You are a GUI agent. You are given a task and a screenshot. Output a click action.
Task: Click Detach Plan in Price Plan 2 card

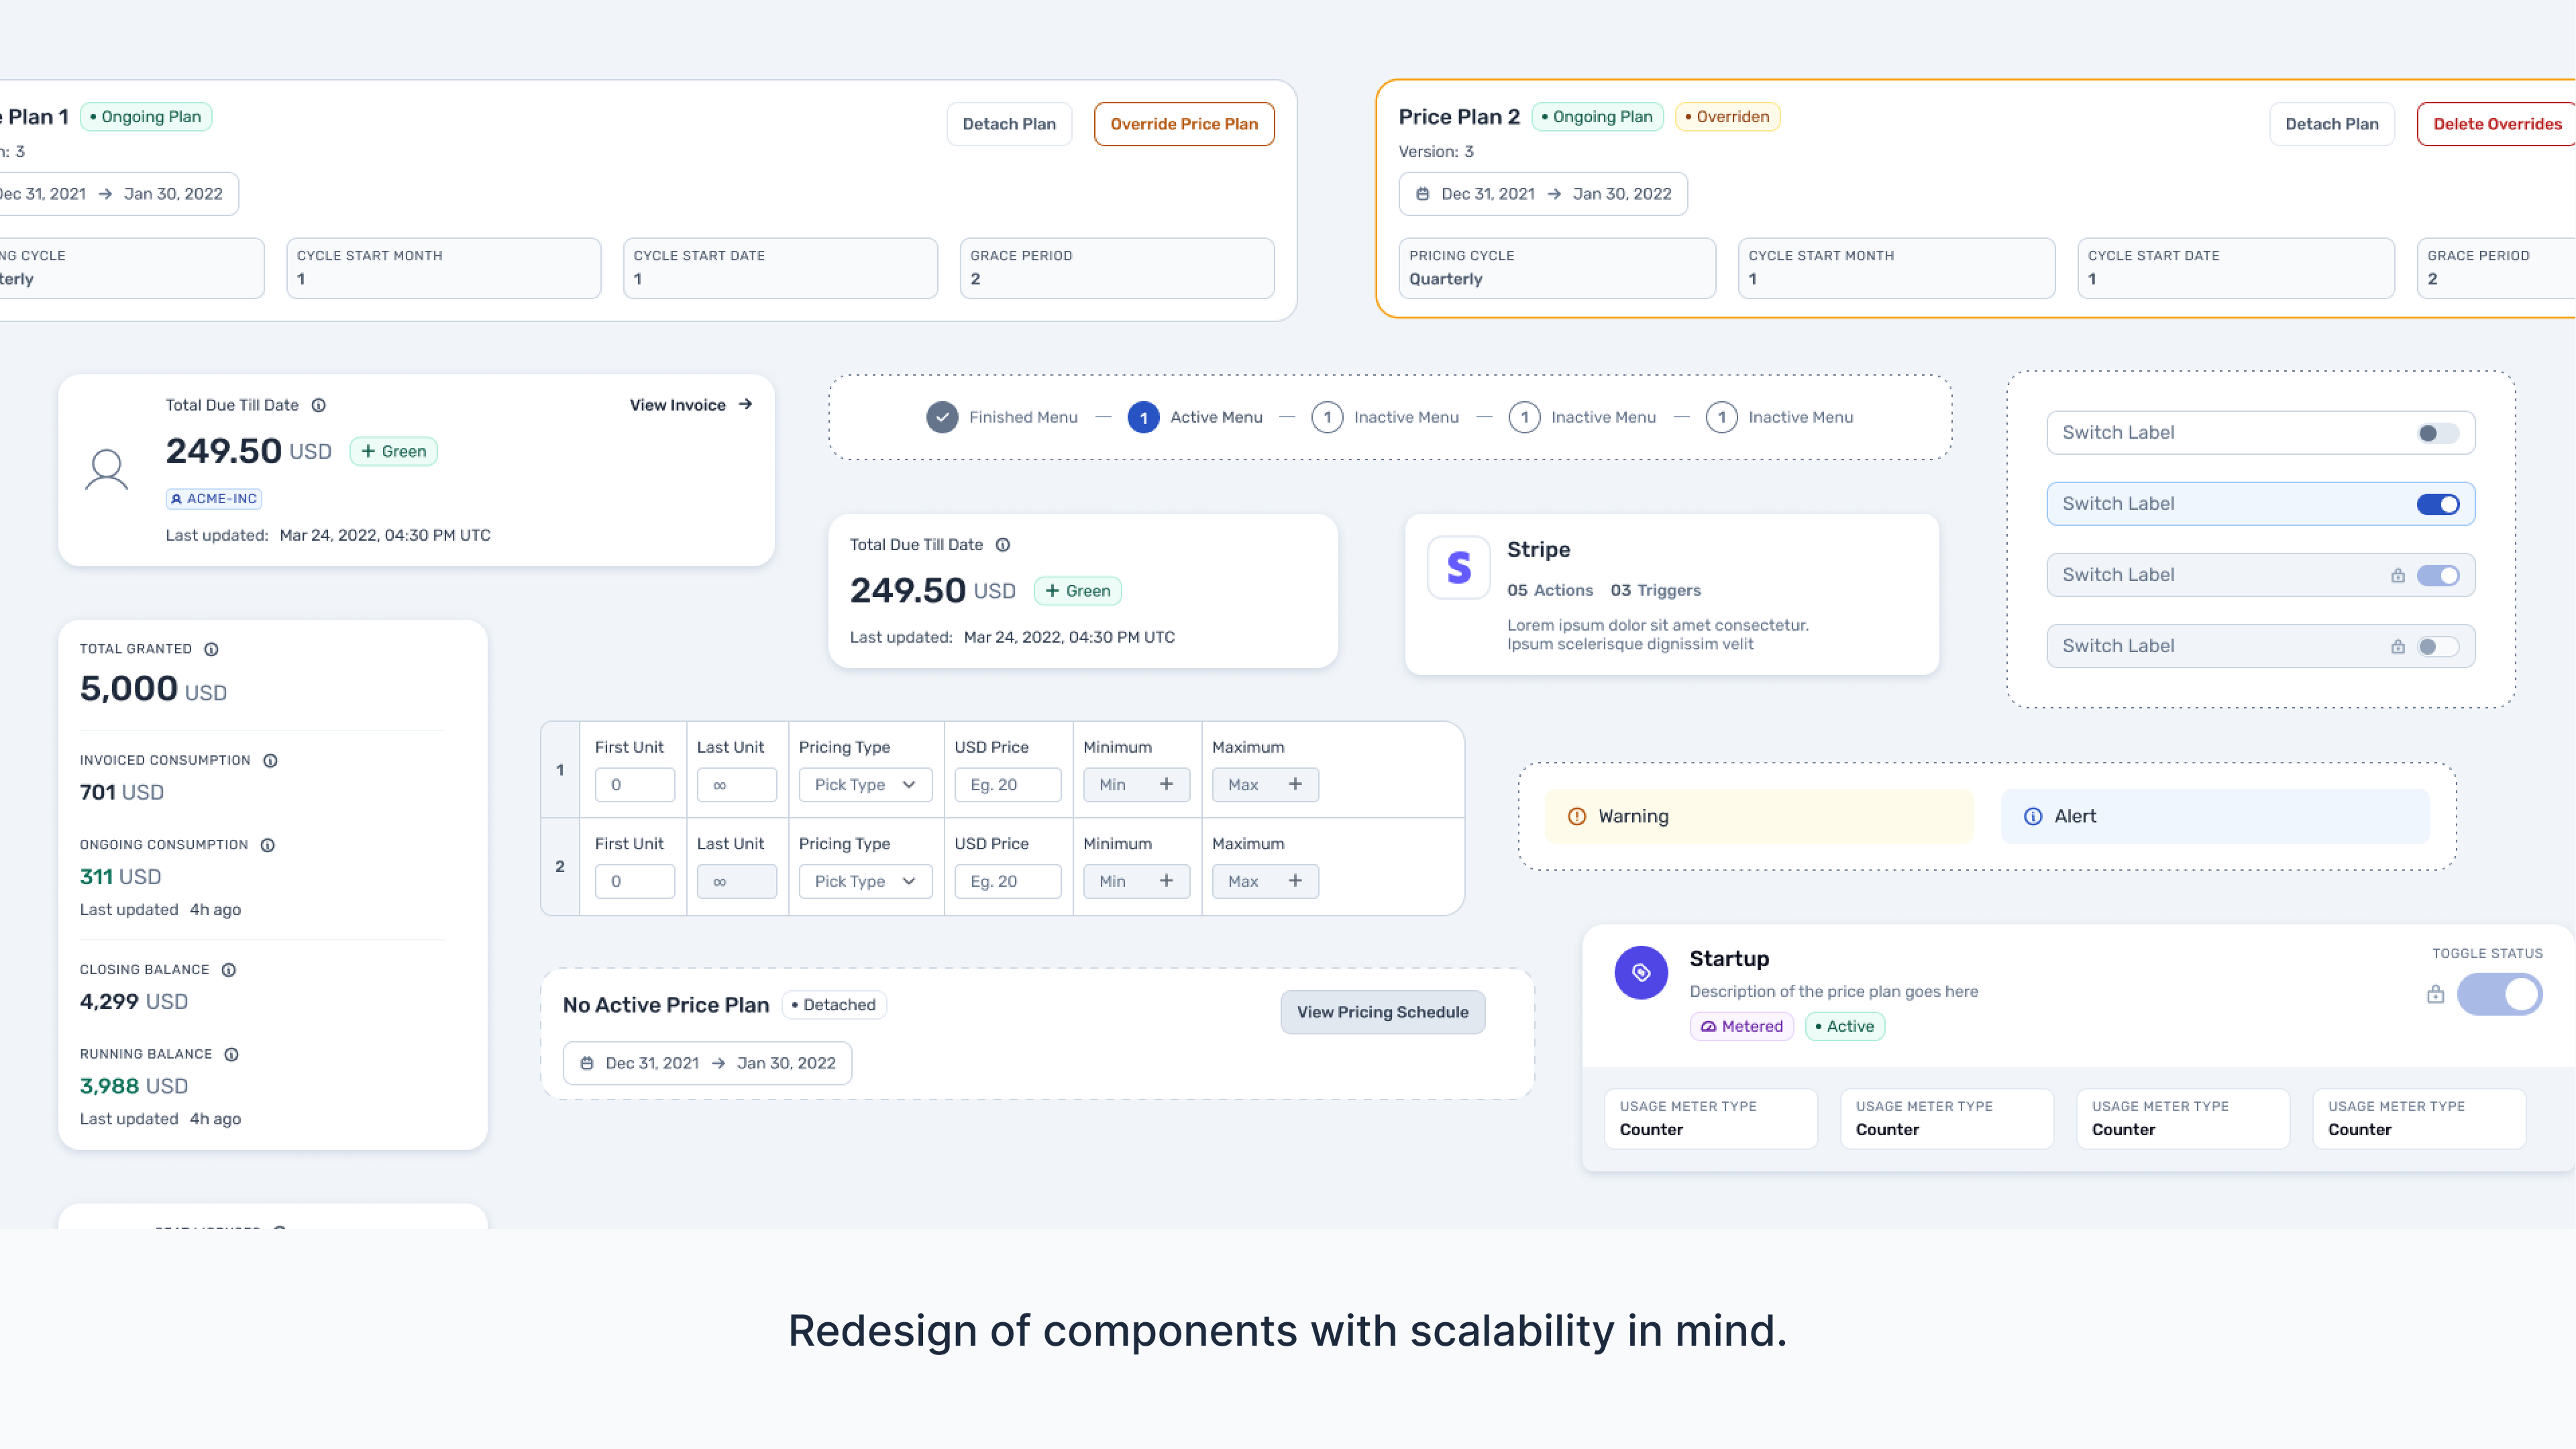(x=2331, y=124)
